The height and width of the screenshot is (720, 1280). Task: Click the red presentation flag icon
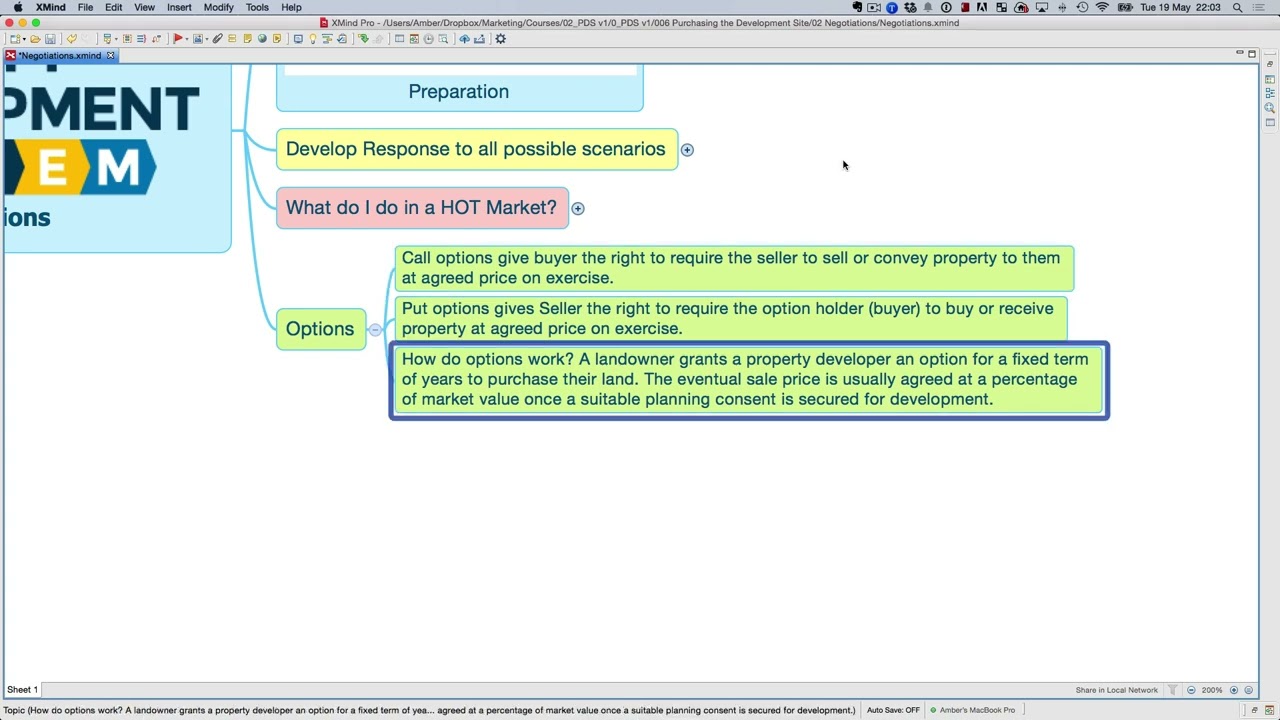[x=178, y=39]
